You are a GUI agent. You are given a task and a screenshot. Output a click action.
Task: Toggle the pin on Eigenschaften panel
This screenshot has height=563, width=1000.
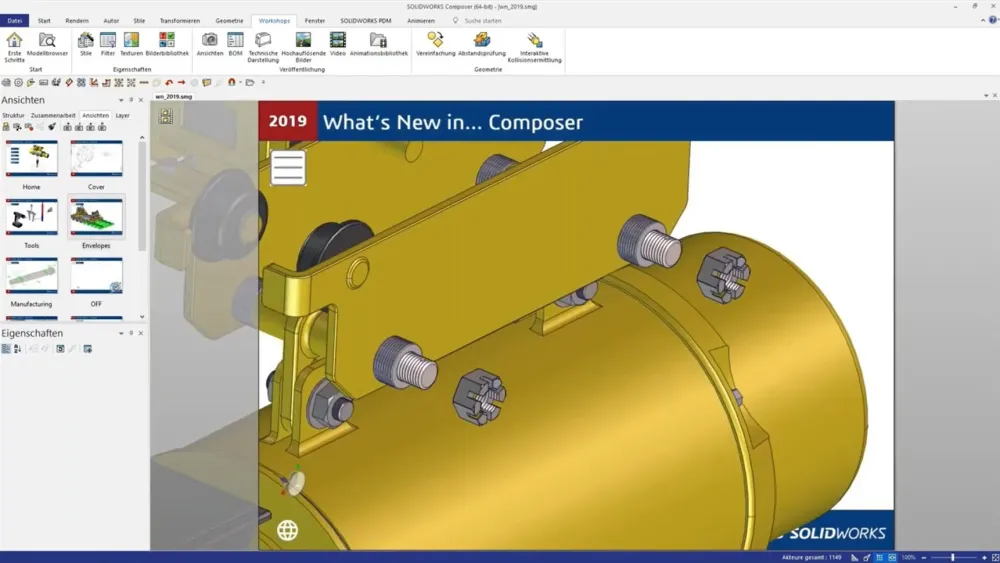coord(131,333)
